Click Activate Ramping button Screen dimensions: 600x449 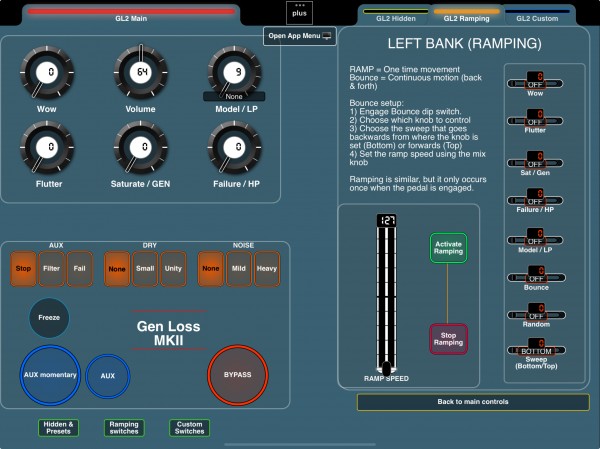(x=448, y=248)
